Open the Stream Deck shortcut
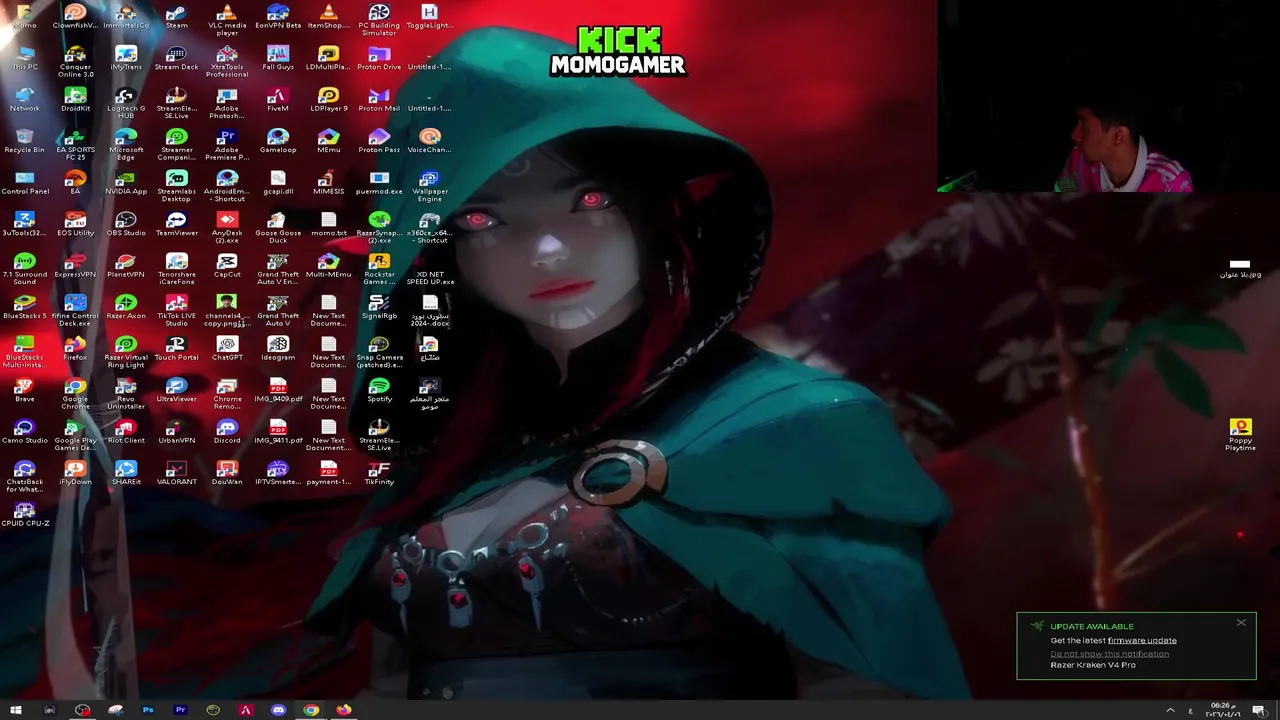This screenshot has width=1280, height=720. 176,58
